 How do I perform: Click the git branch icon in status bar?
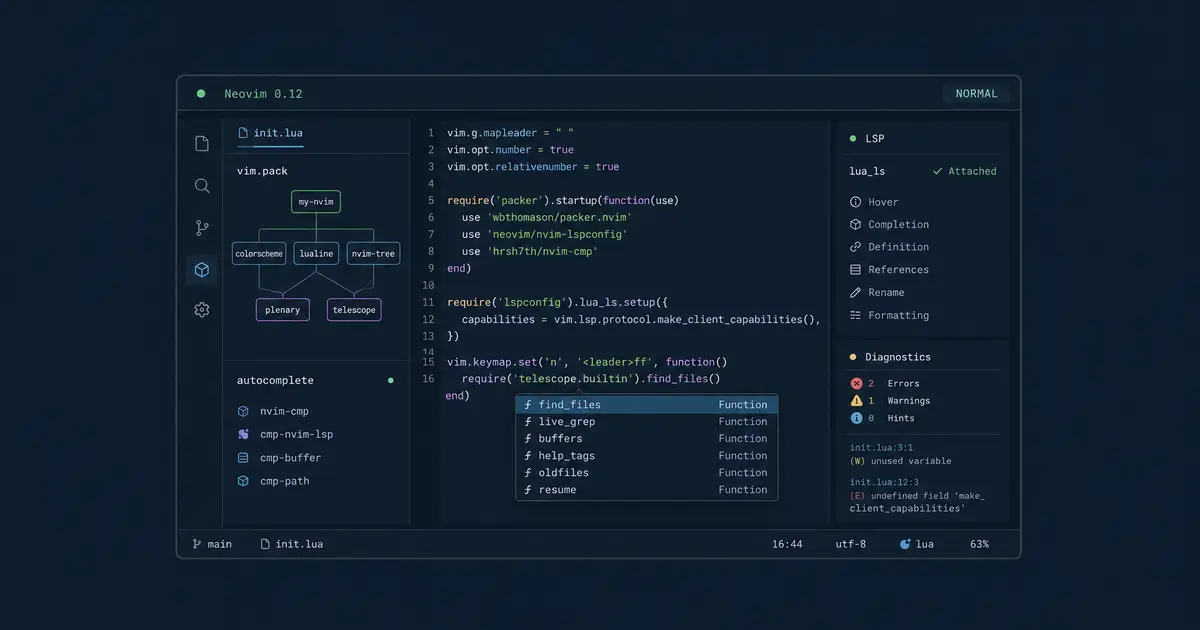[196, 544]
